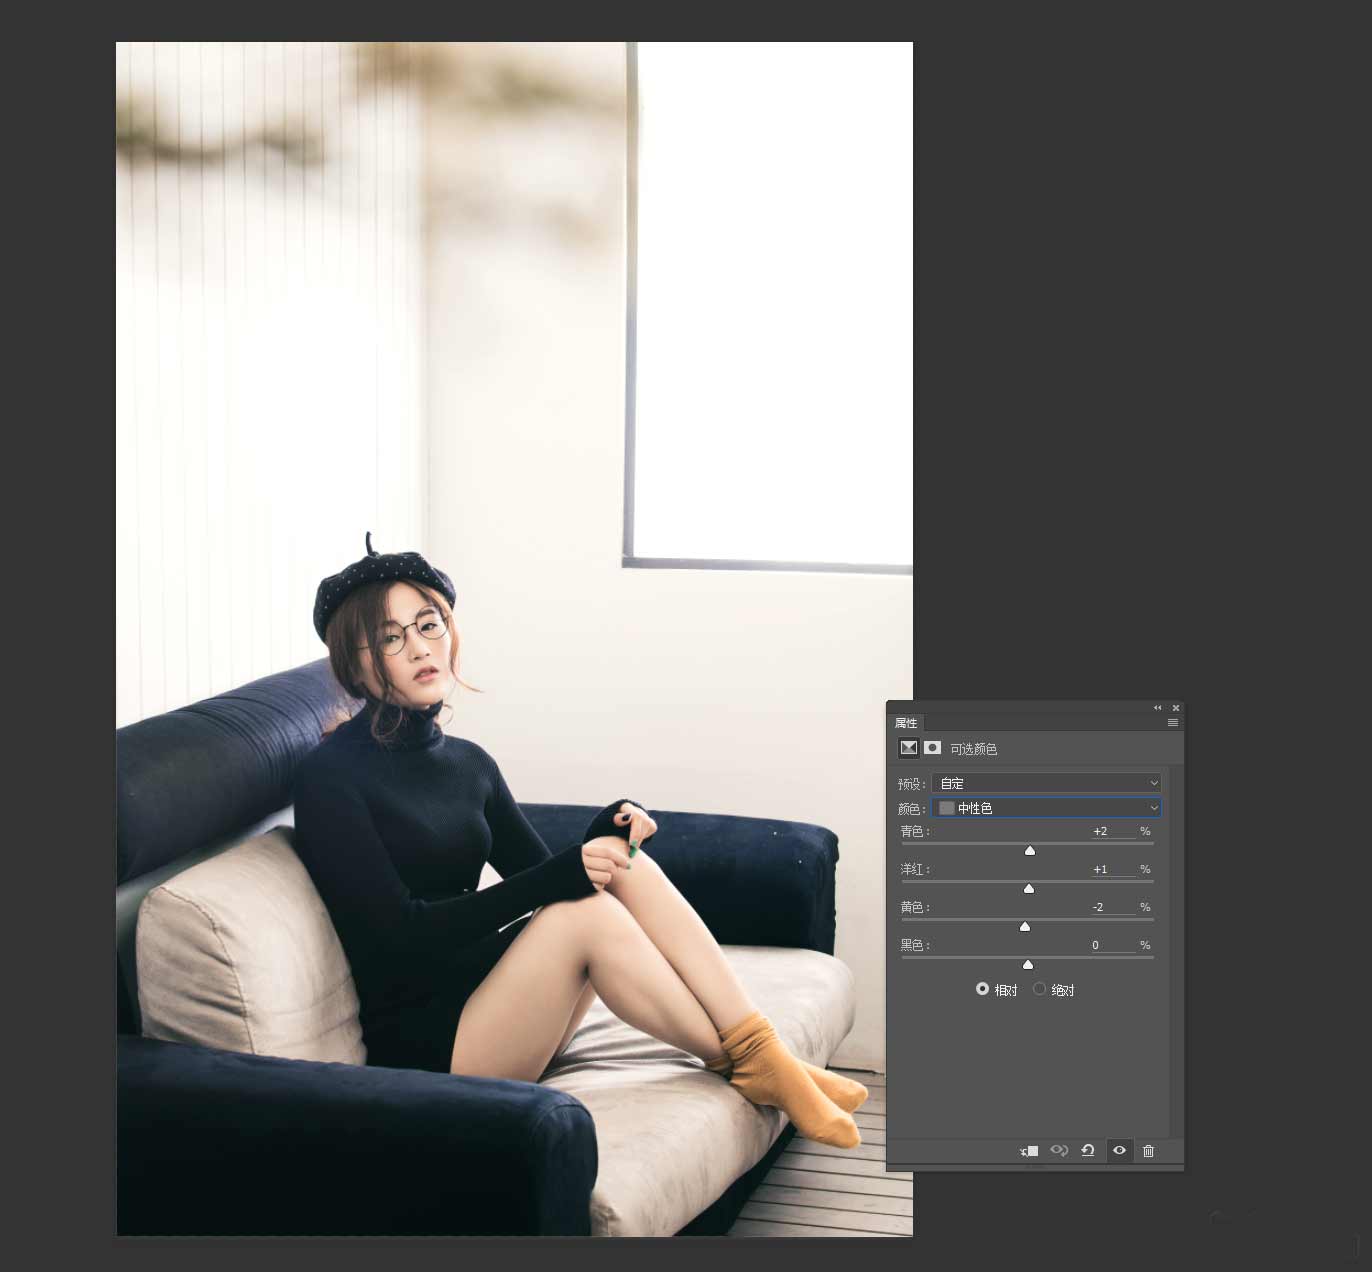Open the 颜色 dropdown showing 中性色
Screen dimensions: 1372x1272
(1046, 808)
